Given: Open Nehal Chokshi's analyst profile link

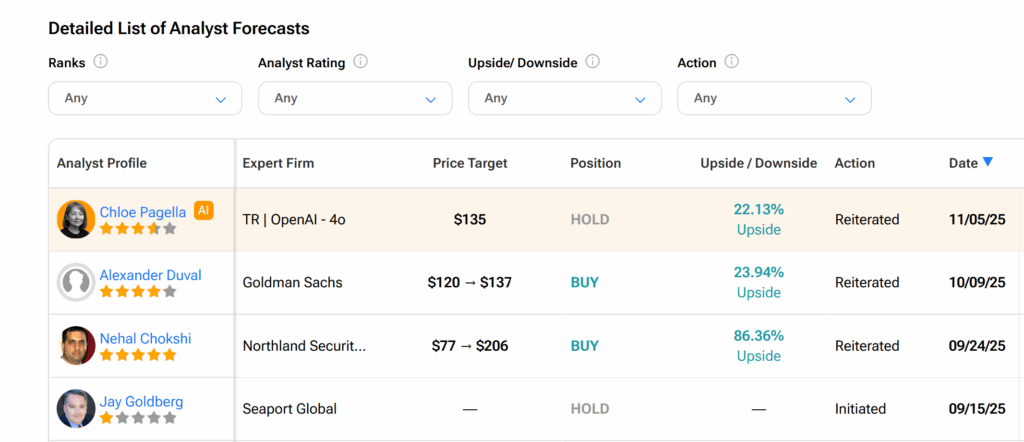Looking at the screenshot, I should pos(146,338).
